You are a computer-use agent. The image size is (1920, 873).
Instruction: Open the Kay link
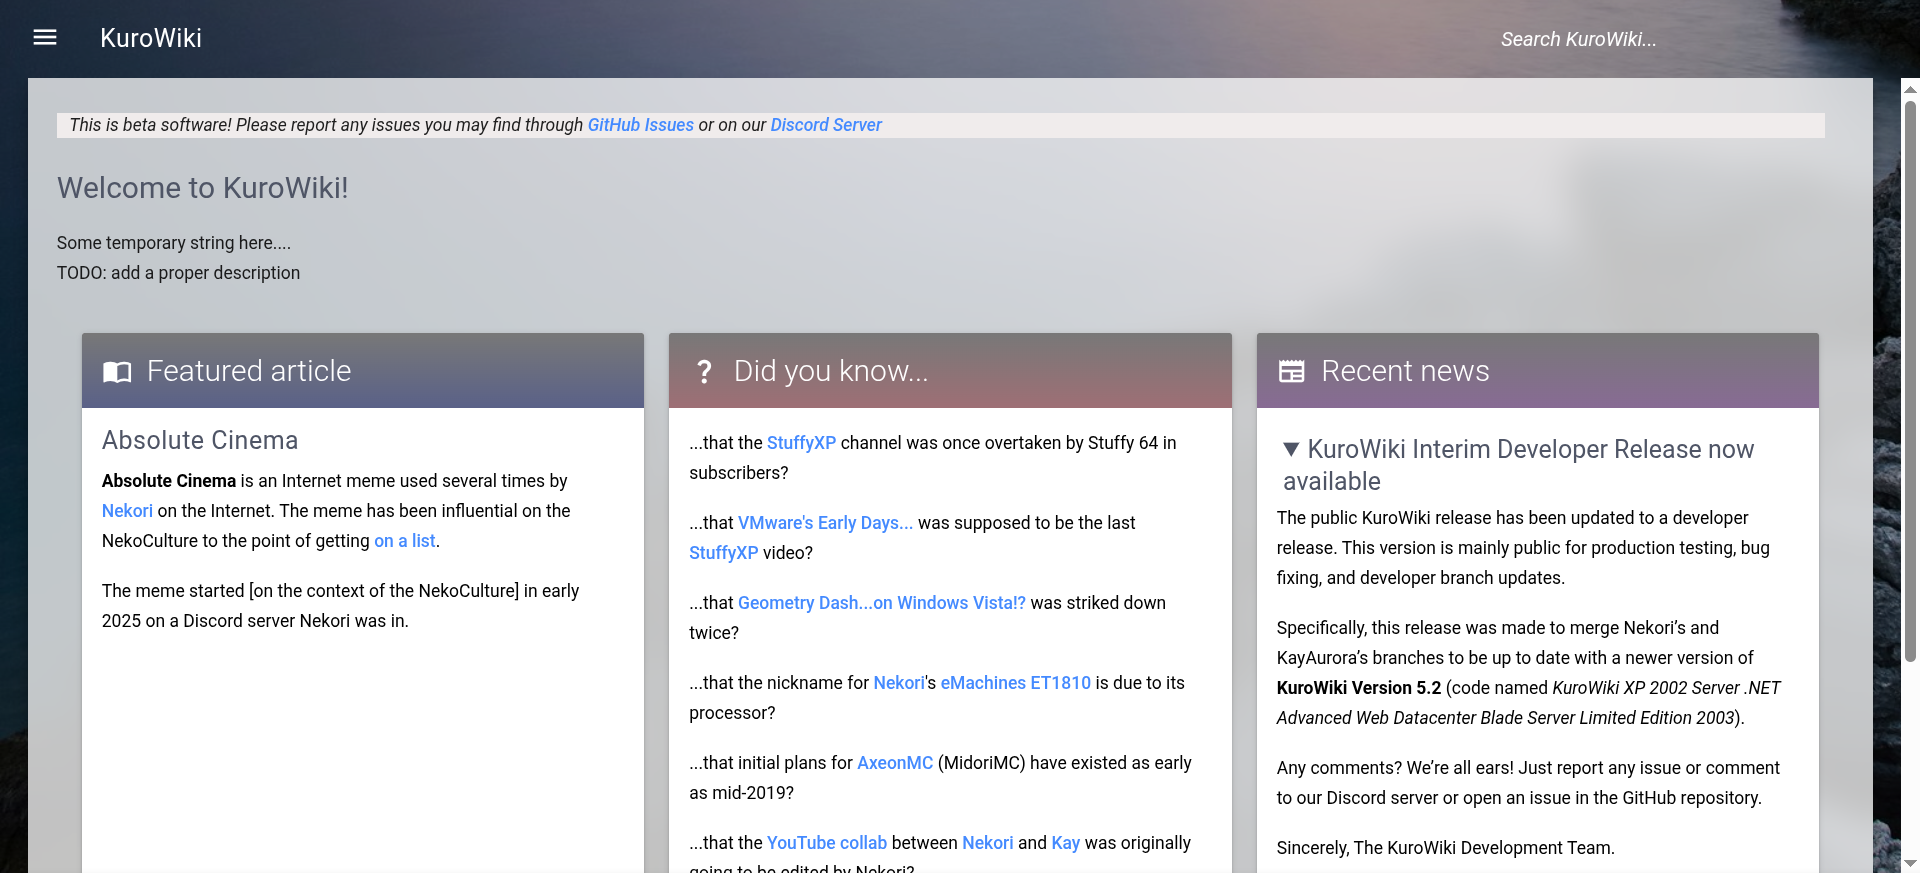point(1066,843)
